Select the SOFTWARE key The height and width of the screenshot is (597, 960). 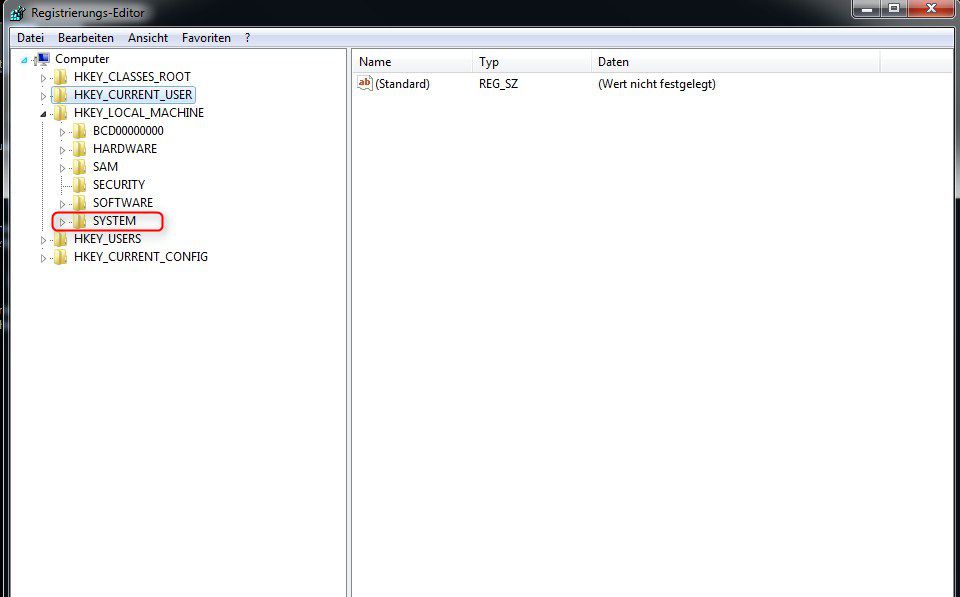click(125, 202)
